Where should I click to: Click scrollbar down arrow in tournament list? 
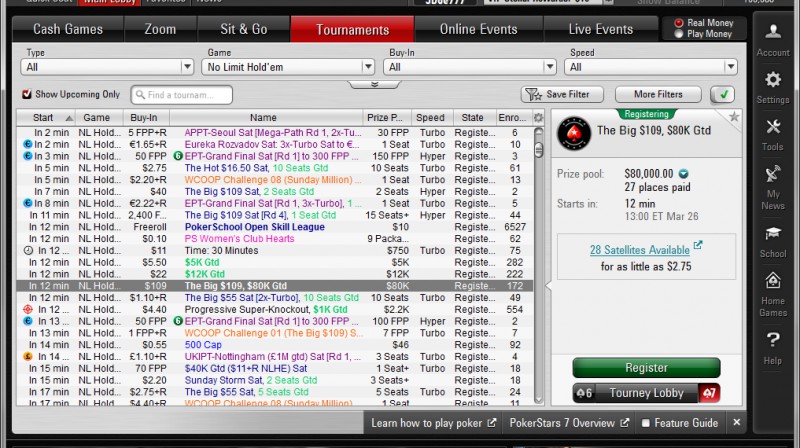click(539, 400)
